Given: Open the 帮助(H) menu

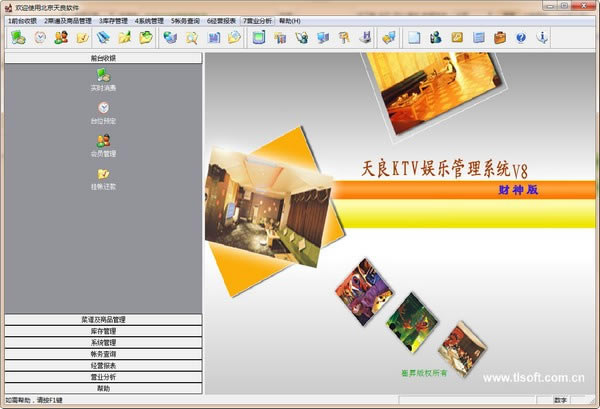Looking at the screenshot, I should (289, 20).
